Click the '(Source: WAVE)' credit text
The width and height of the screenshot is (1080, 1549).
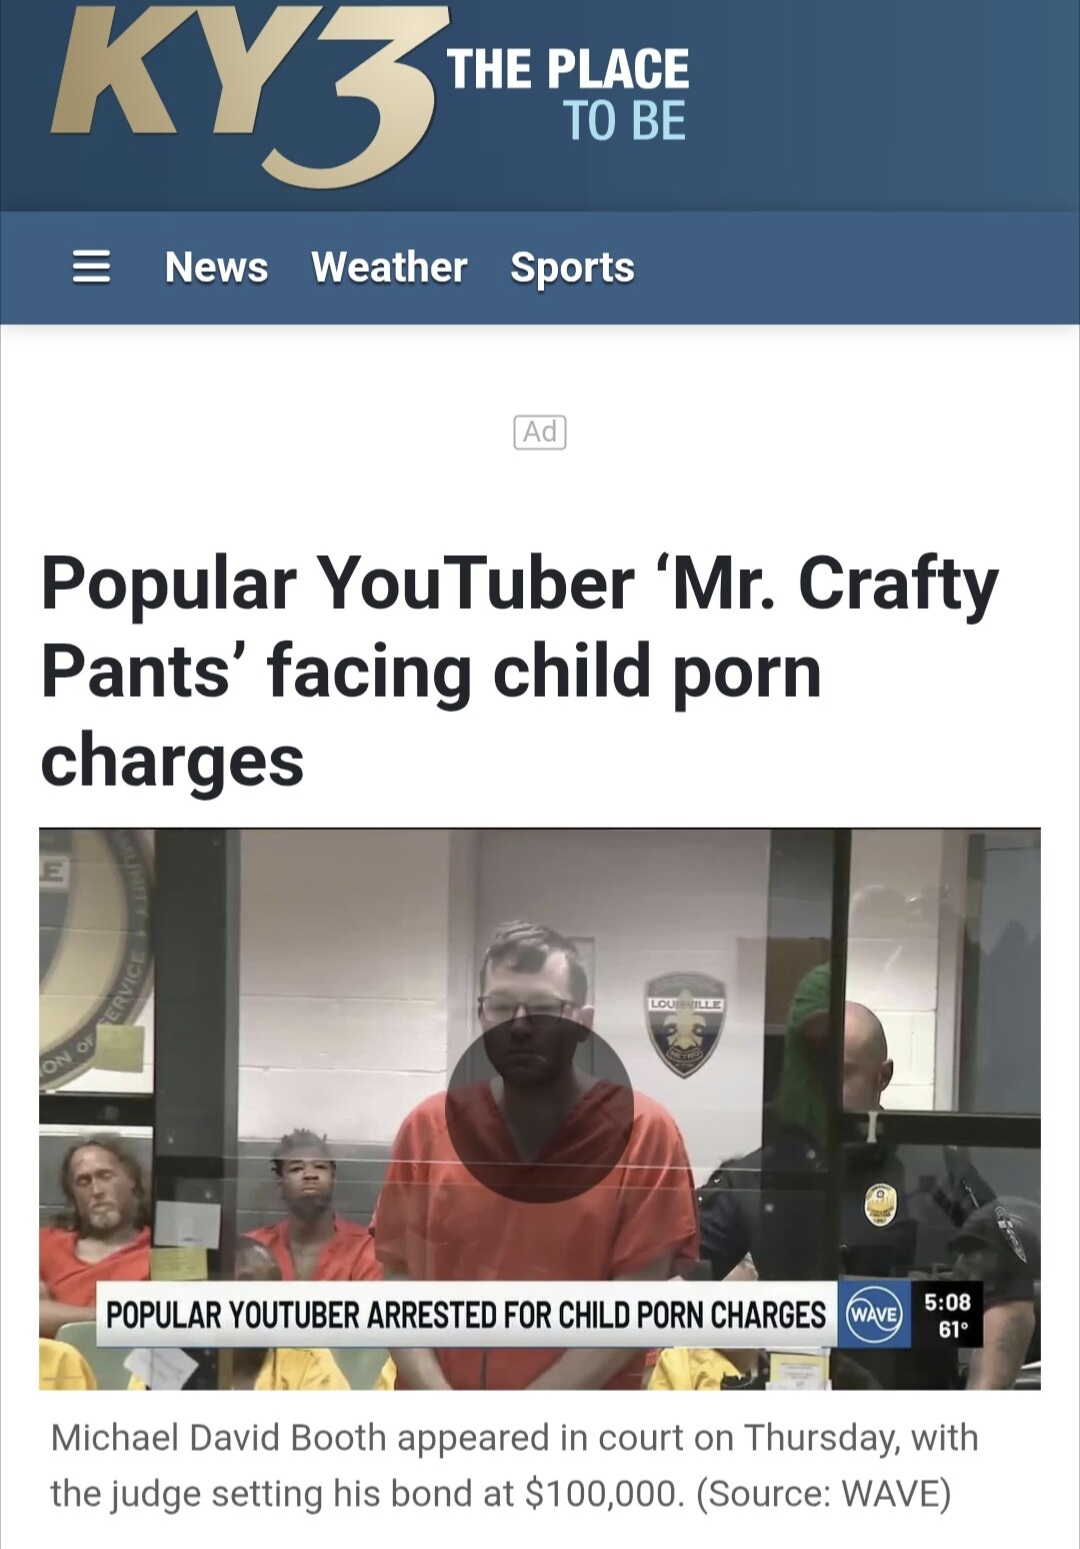coord(823,1493)
